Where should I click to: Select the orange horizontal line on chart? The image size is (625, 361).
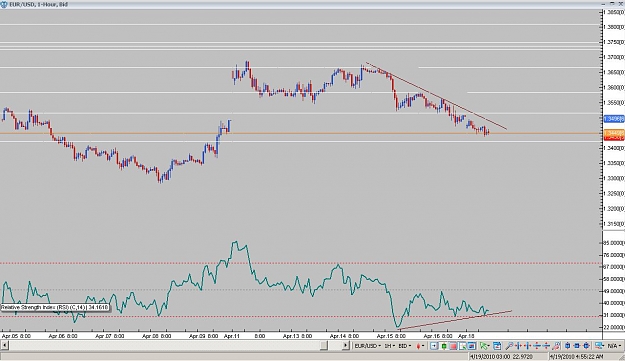tap(301, 133)
